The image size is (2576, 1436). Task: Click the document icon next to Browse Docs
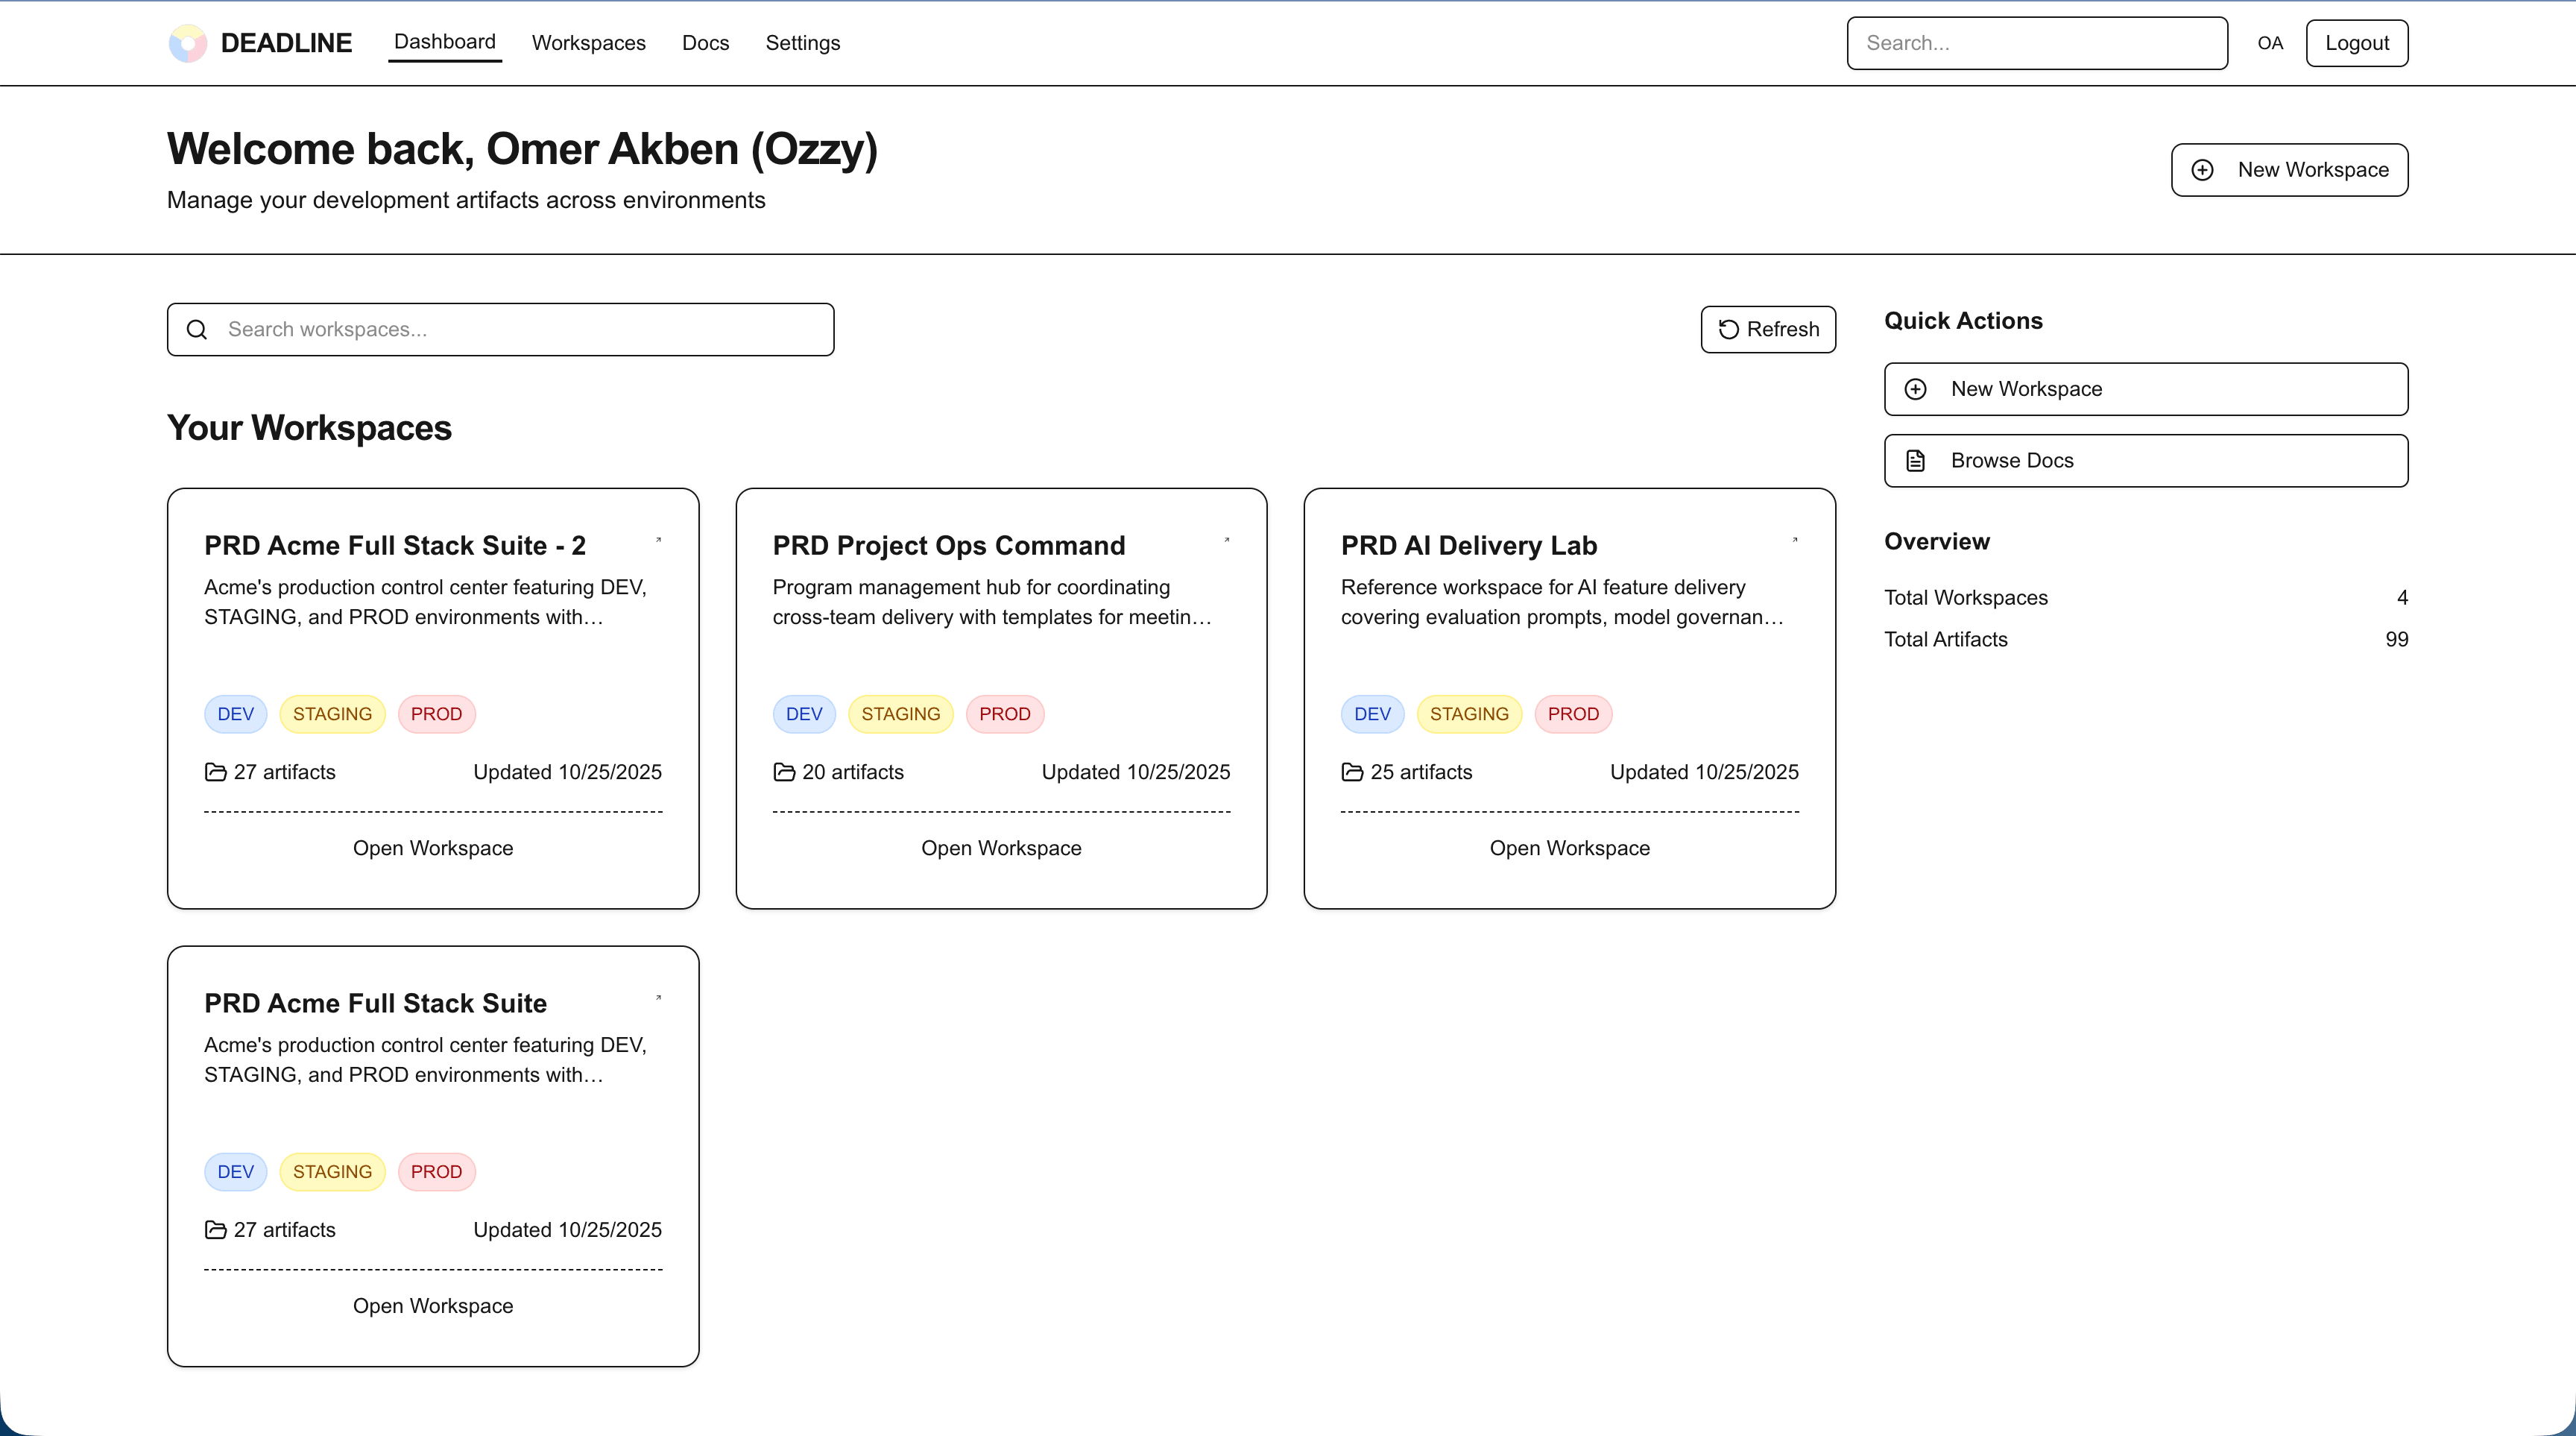(x=1916, y=460)
